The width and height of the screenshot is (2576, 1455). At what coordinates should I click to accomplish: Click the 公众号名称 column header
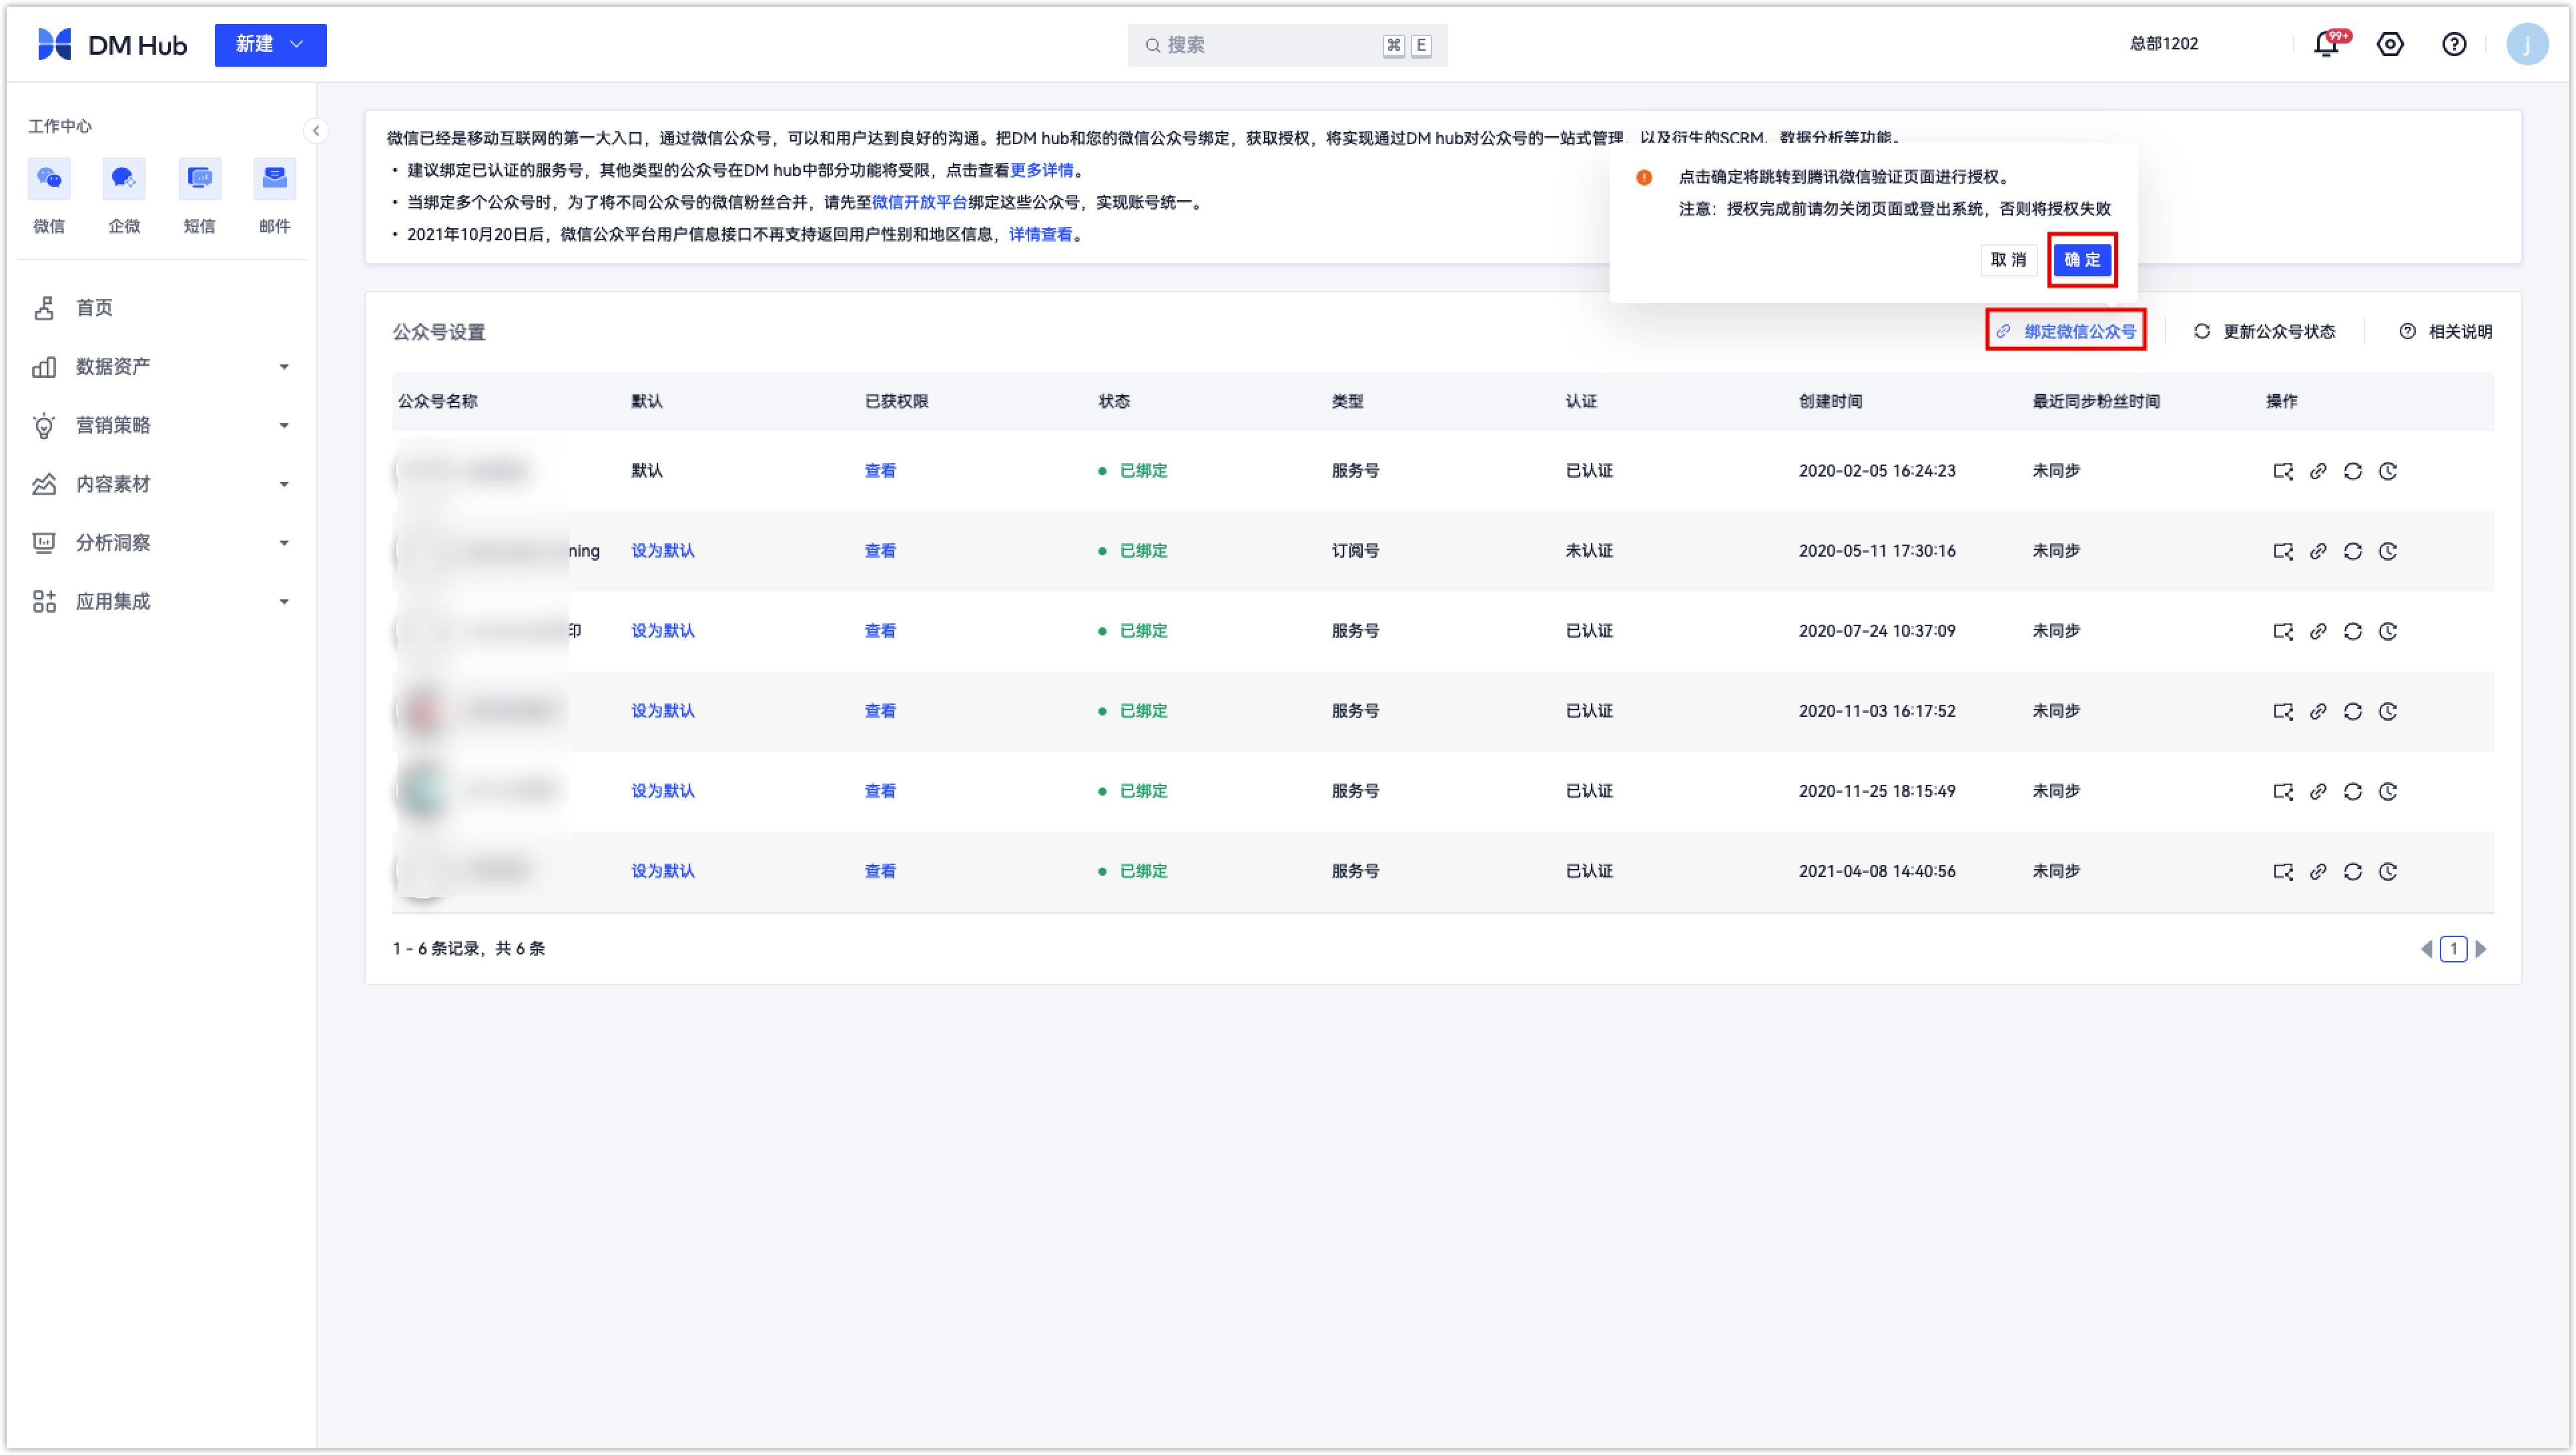pos(437,401)
